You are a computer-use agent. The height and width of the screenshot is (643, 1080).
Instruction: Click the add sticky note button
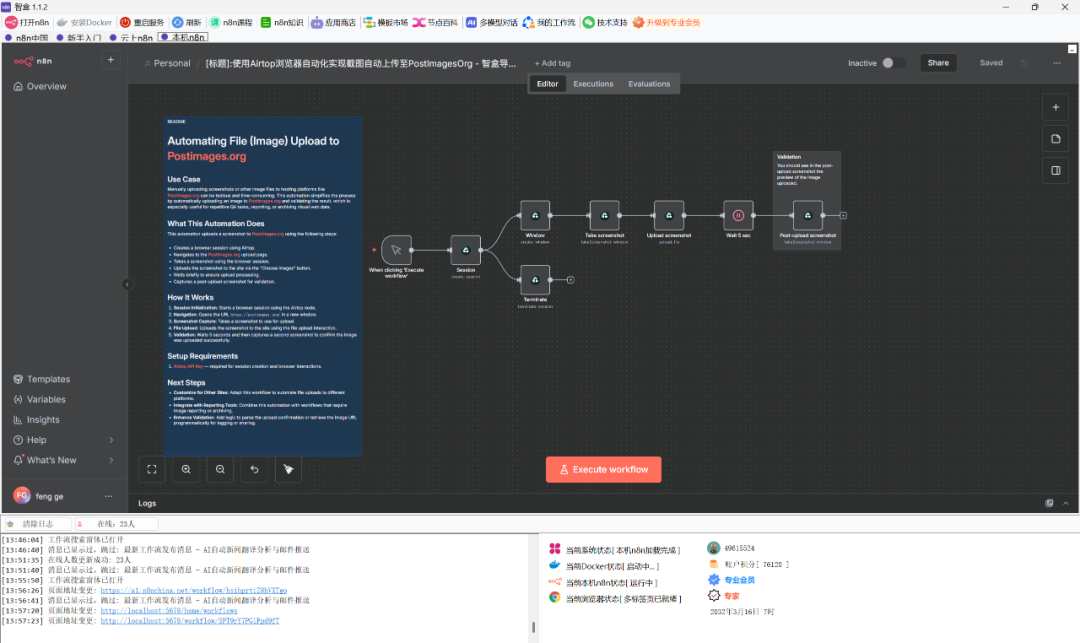(1055, 139)
